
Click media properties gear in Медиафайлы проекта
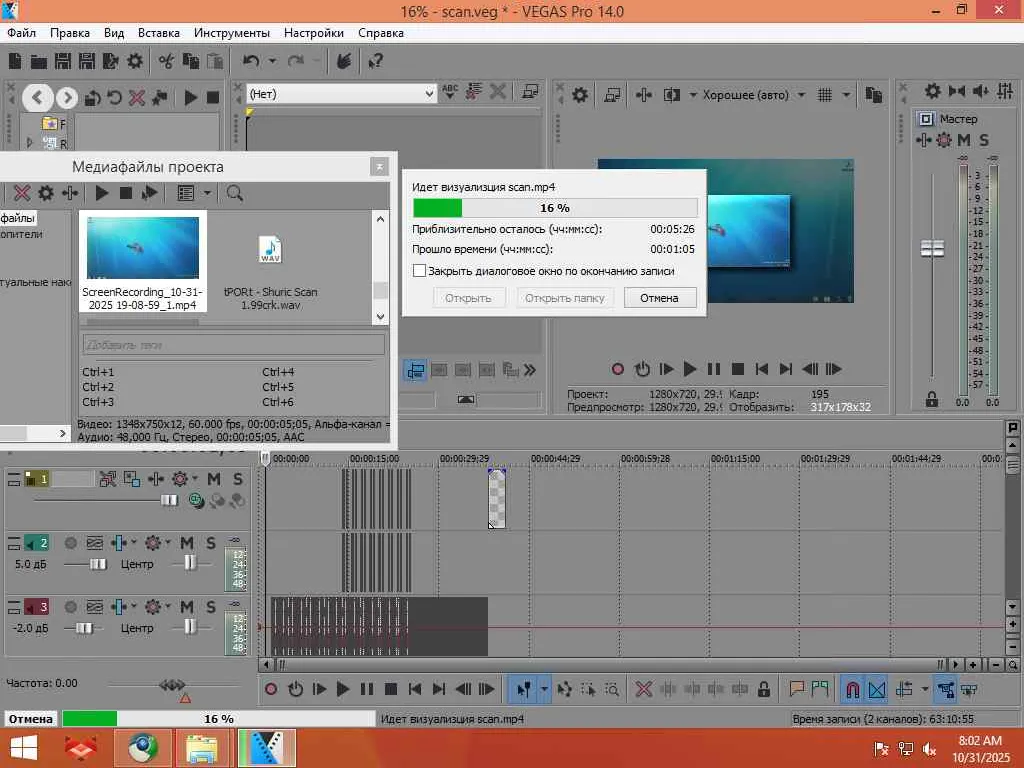pyautogui.click(x=46, y=193)
